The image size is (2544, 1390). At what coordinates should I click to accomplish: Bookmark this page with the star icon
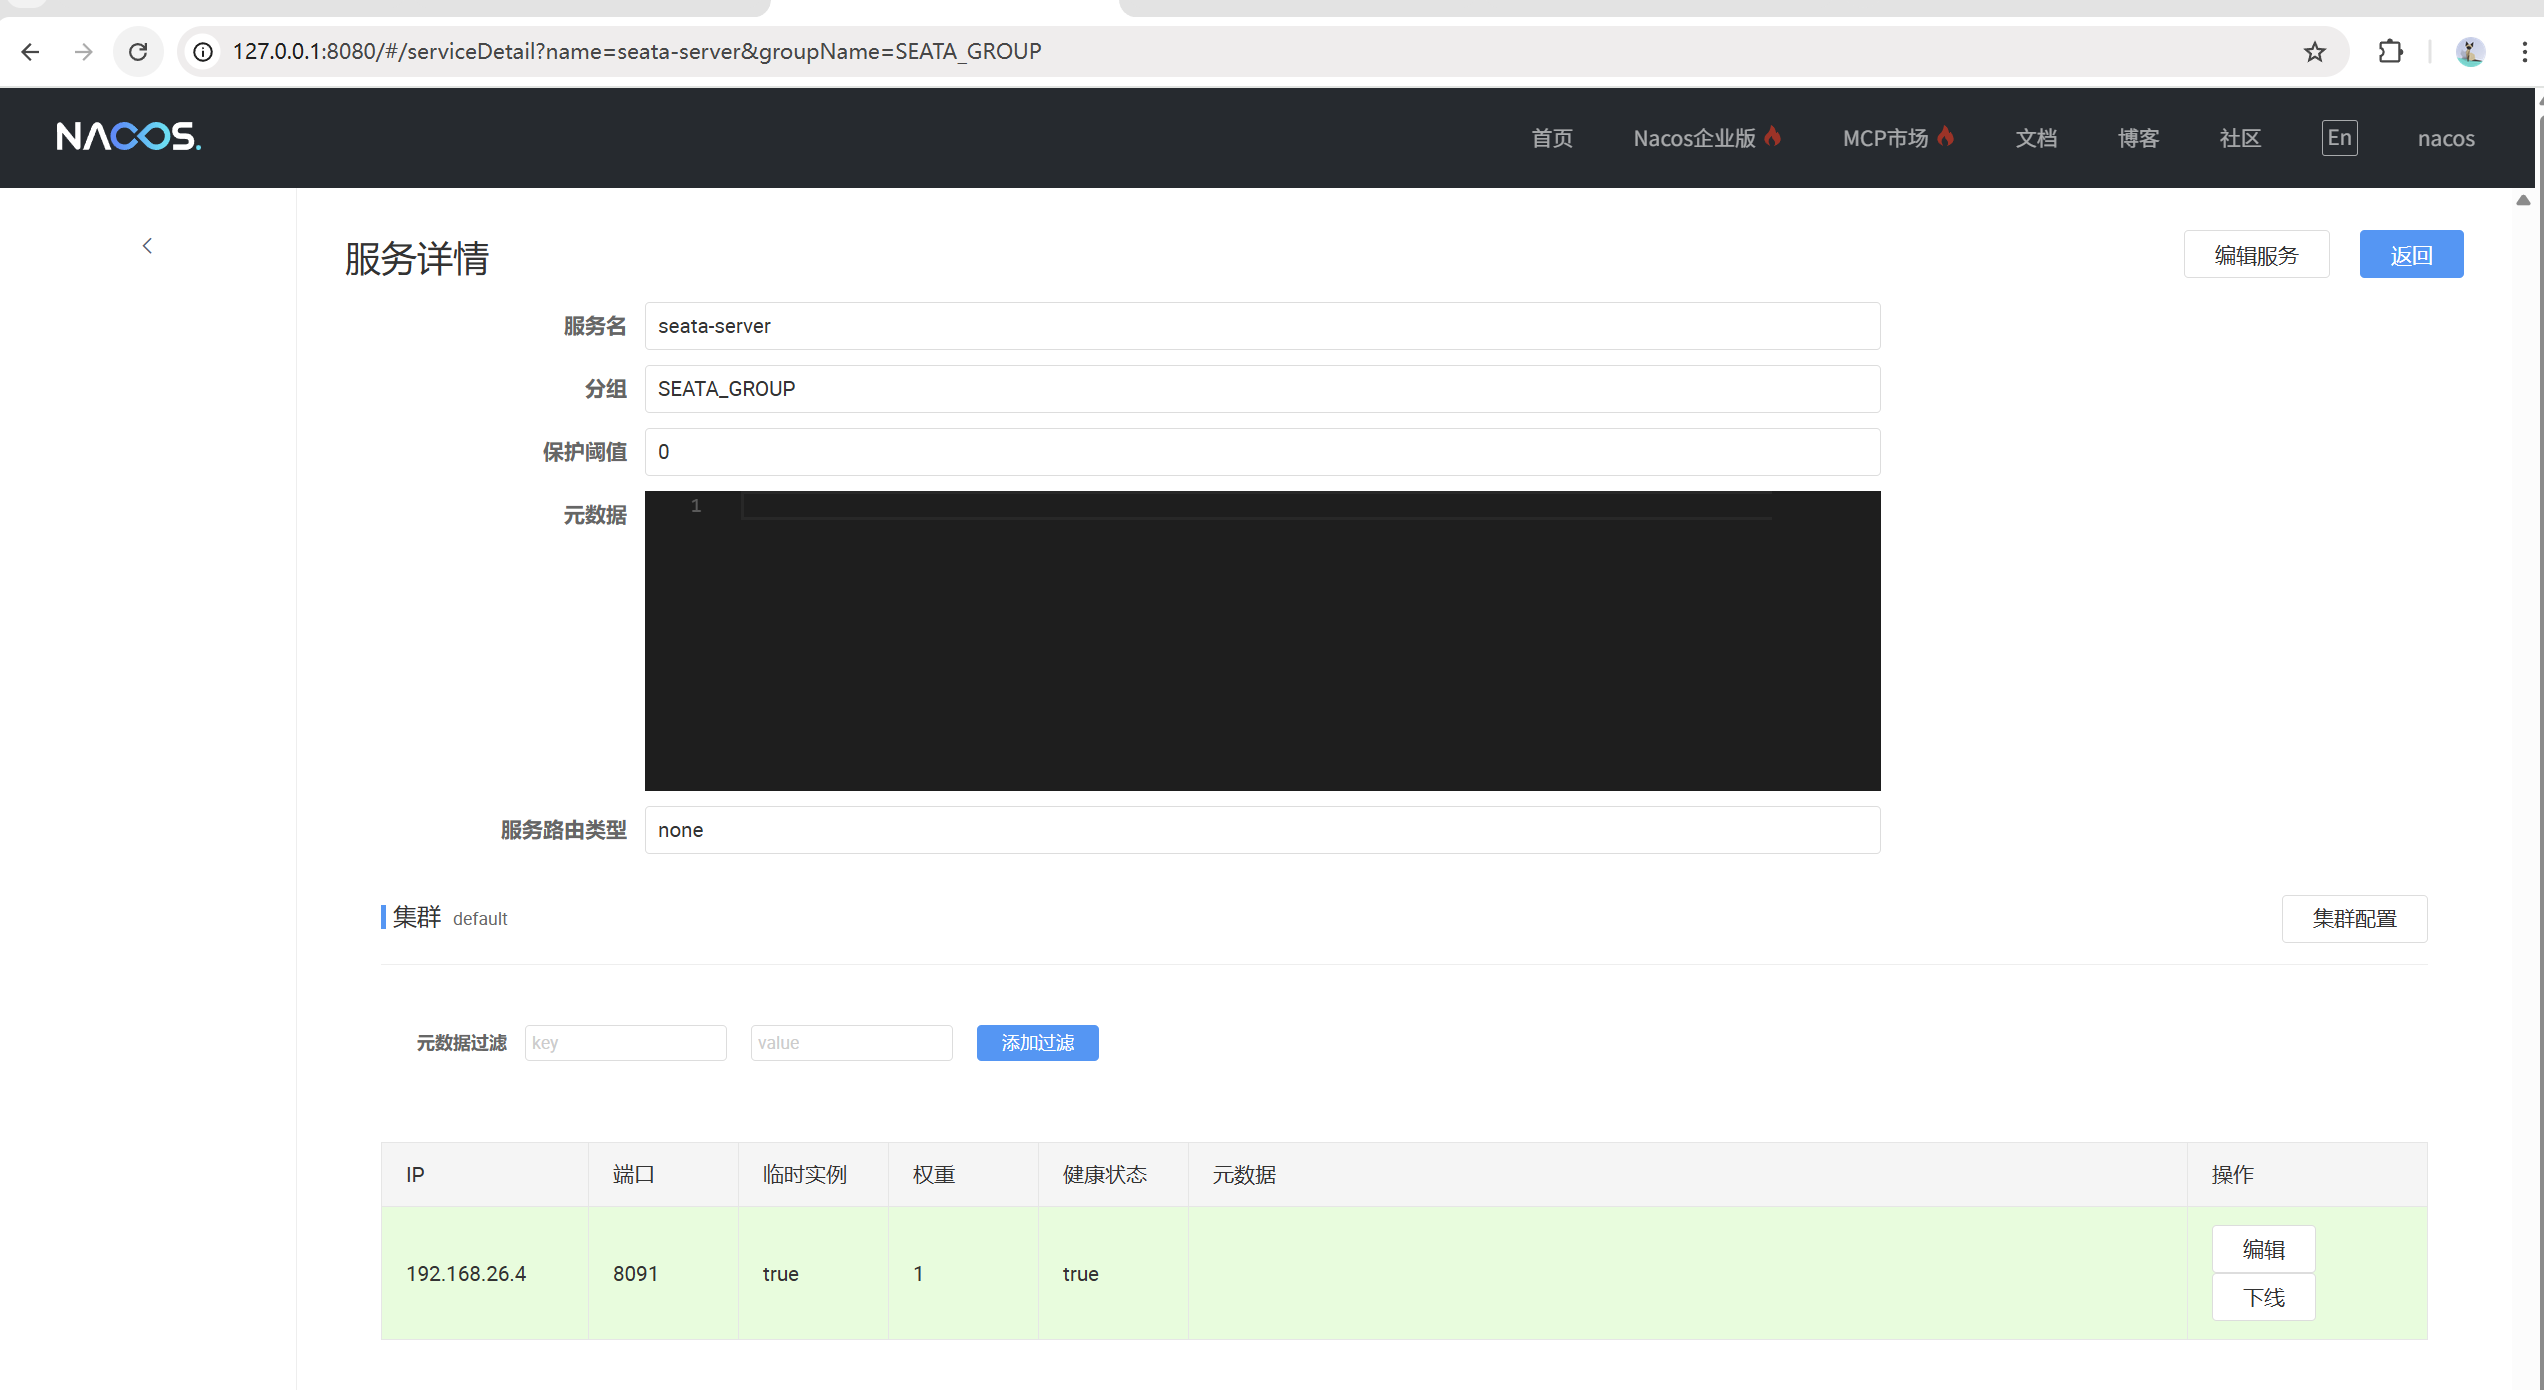(x=2314, y=52)
